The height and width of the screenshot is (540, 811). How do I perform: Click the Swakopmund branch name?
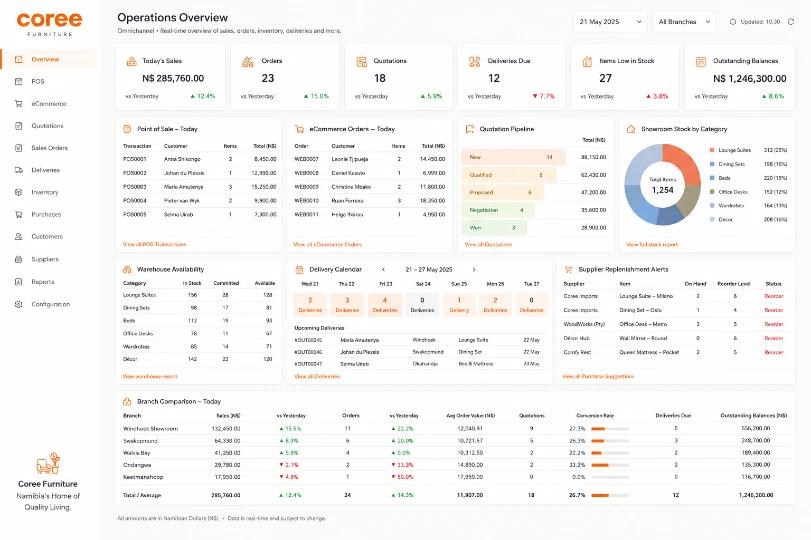(140, 441)
